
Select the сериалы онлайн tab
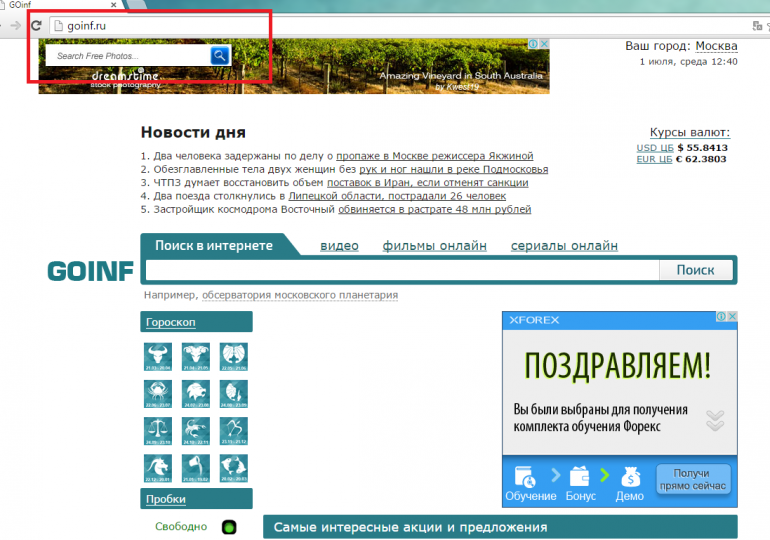(x=564, y=246)
